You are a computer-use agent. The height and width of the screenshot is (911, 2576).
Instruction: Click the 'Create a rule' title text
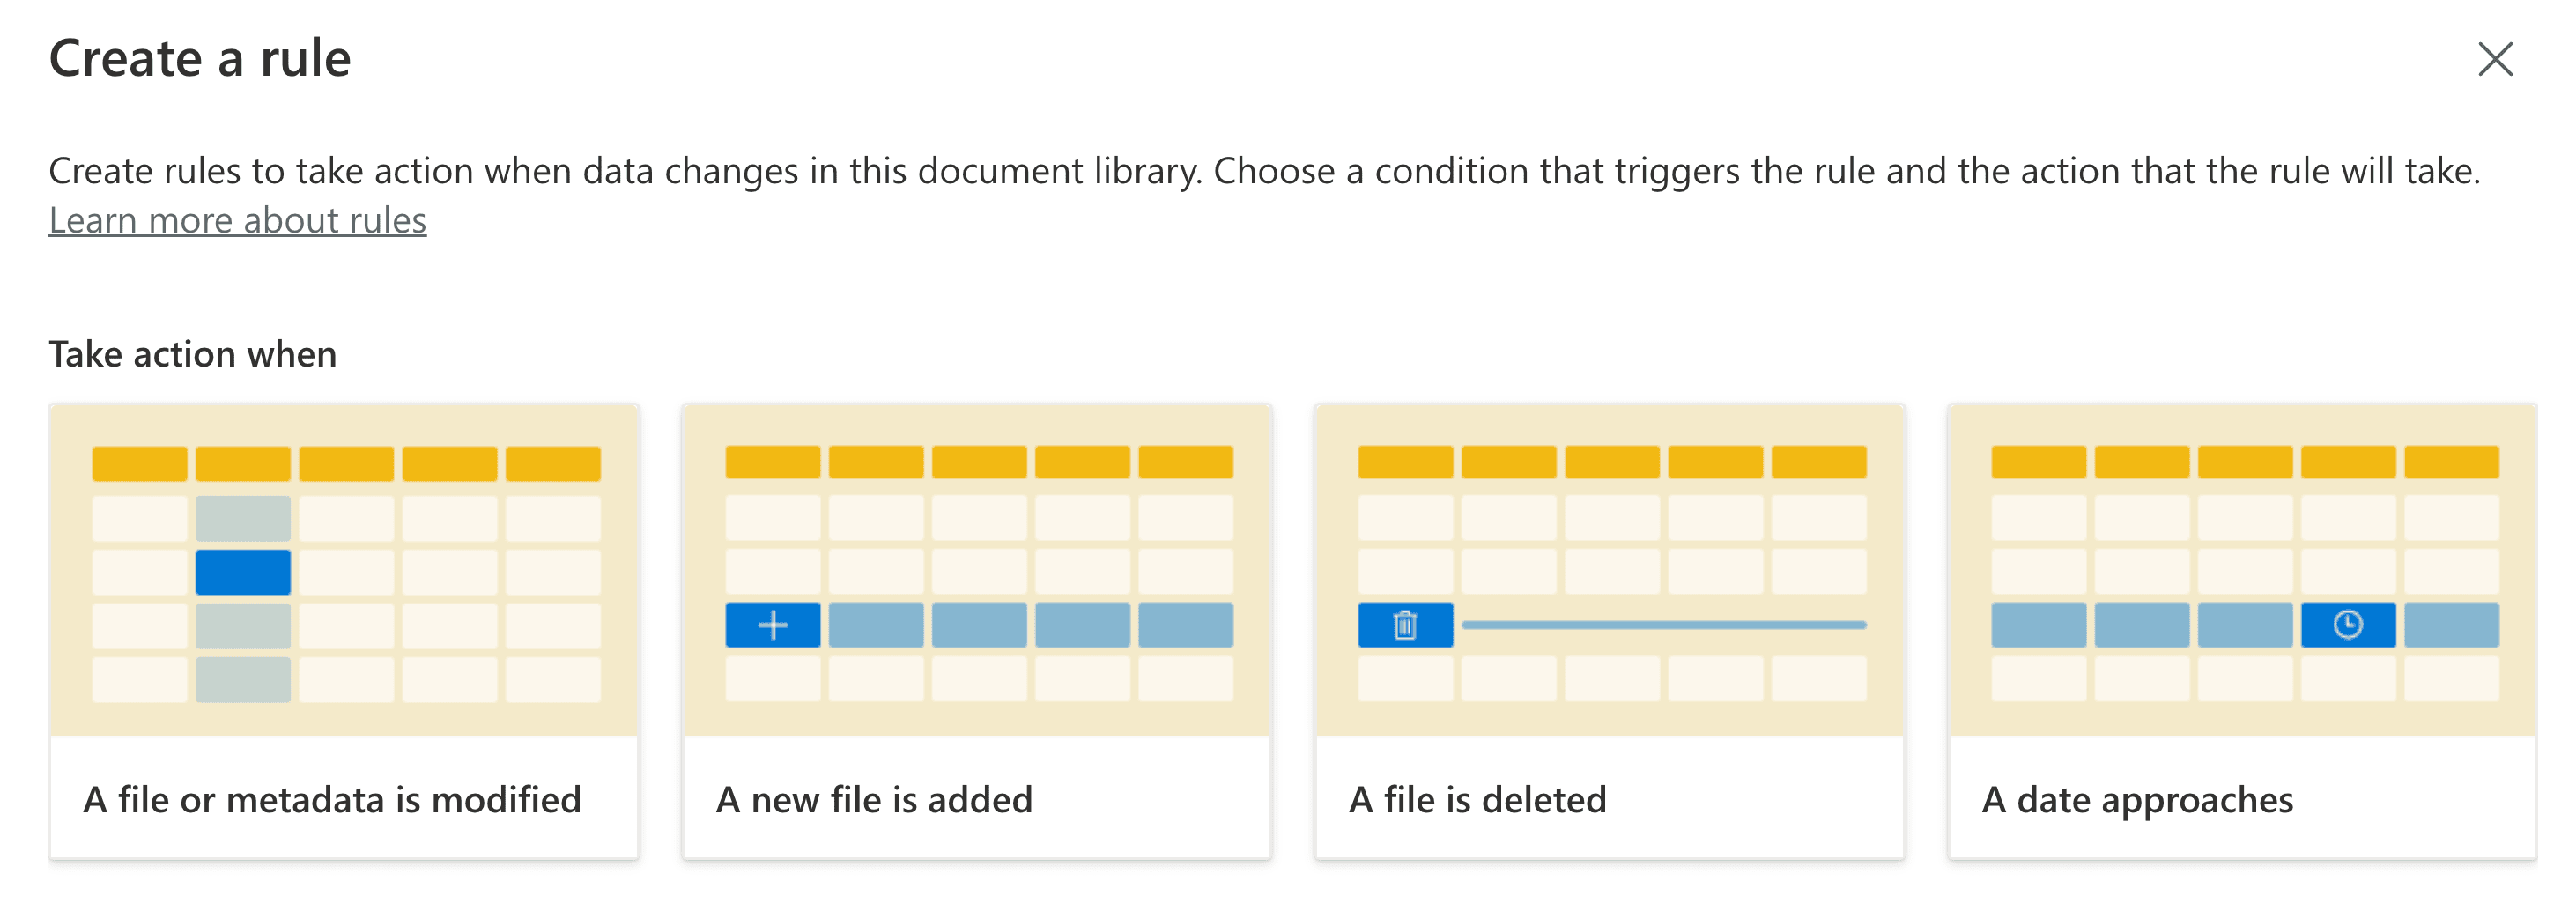[x=200, y=57]
